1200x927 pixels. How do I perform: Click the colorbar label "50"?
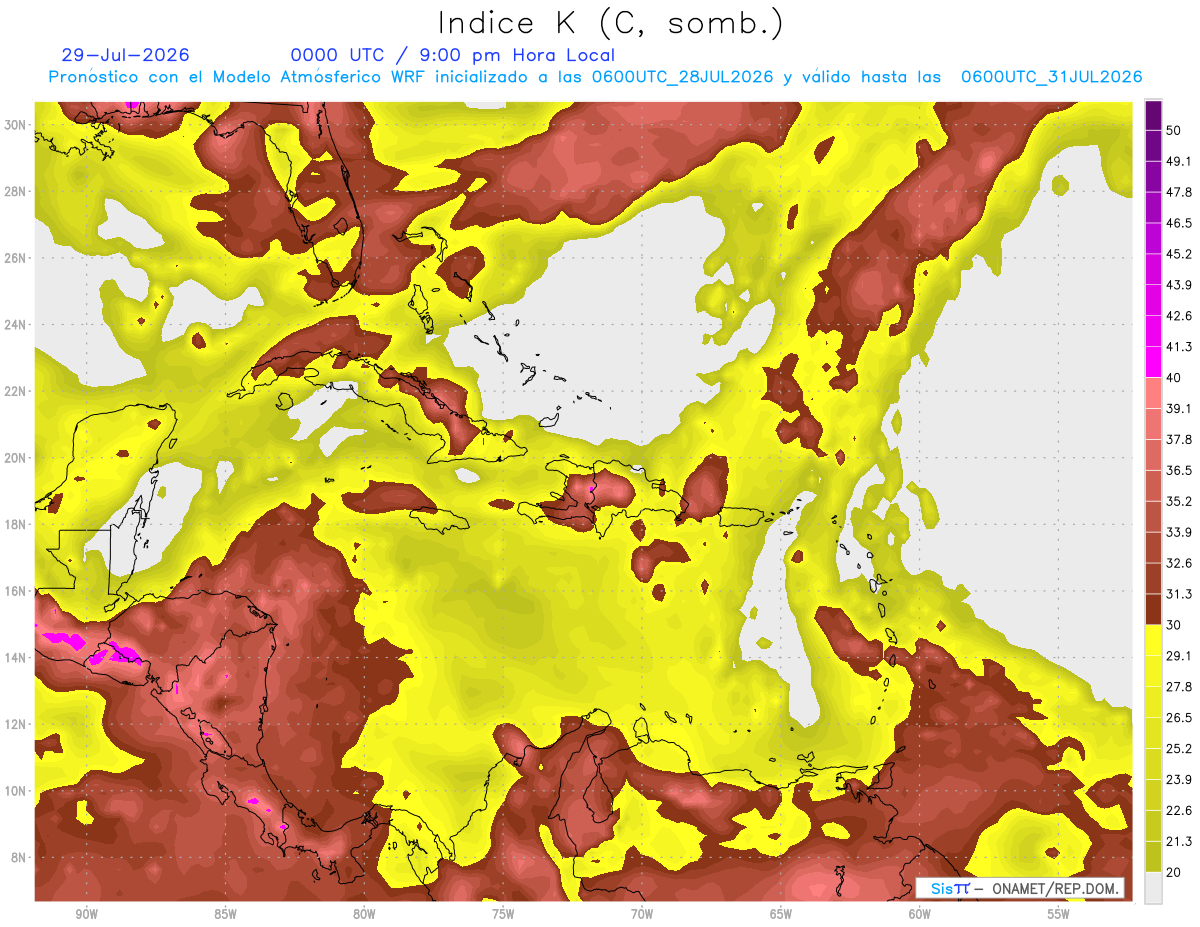point(1174,130)
